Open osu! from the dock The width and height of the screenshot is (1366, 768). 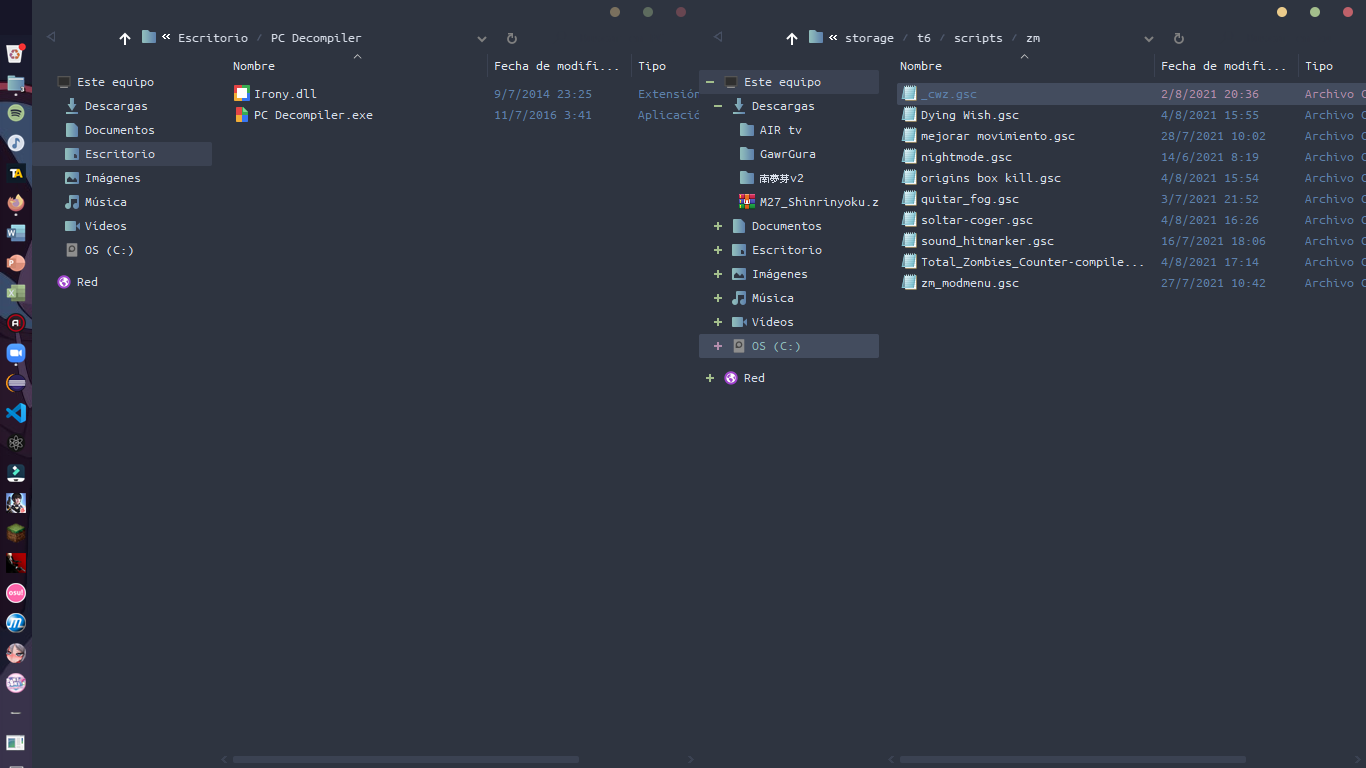click(x=16, y=593)
